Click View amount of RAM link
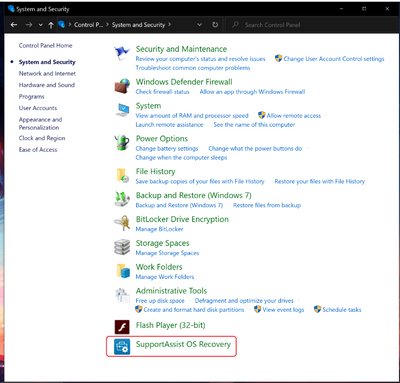Screen dimensions: 400x383 tap(192, 116)
